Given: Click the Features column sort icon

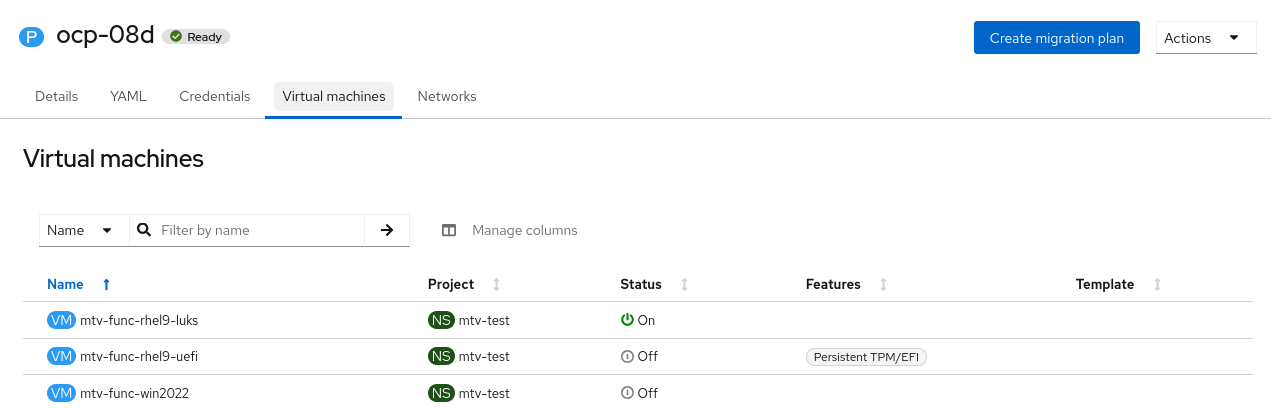Looking at the screenshot, I should pos(884,285).
